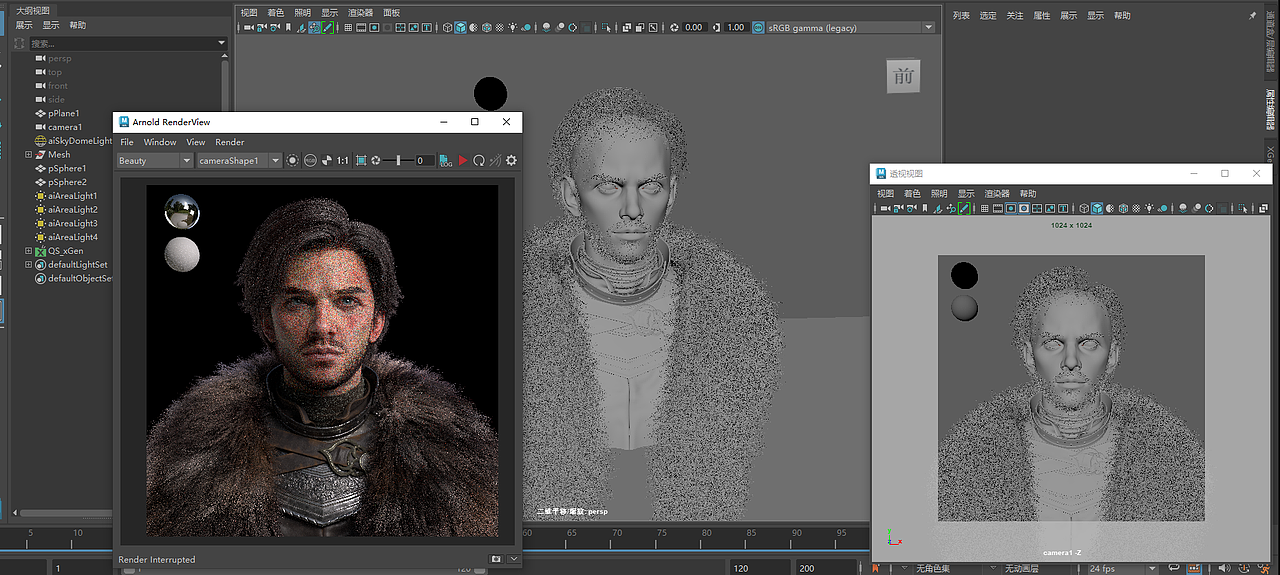Click the gamma 1.00 field in viewport toolbar
Viewport: 1280px width, 575px height.
point(736,27)
